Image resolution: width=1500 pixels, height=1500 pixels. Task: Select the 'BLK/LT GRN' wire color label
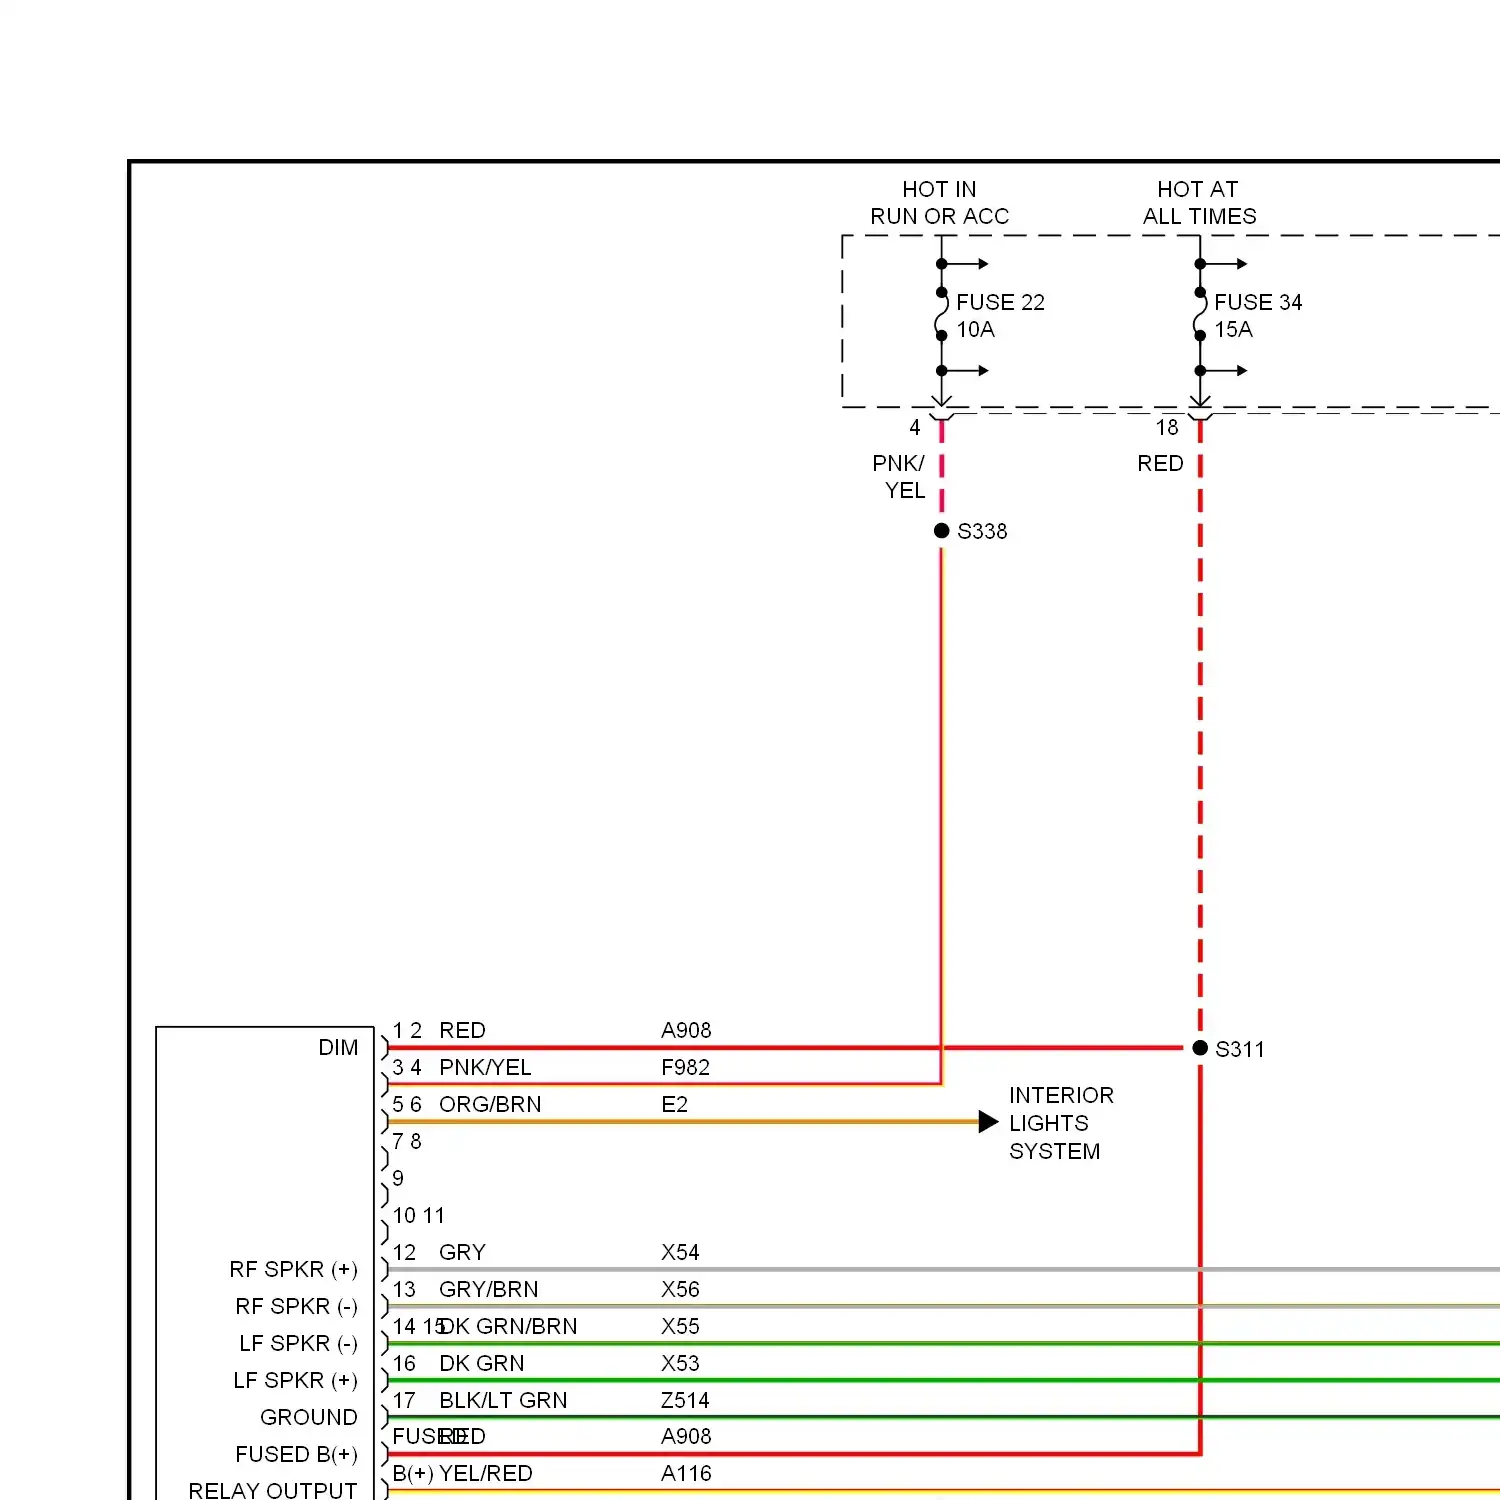click(x=503, y=1400)
